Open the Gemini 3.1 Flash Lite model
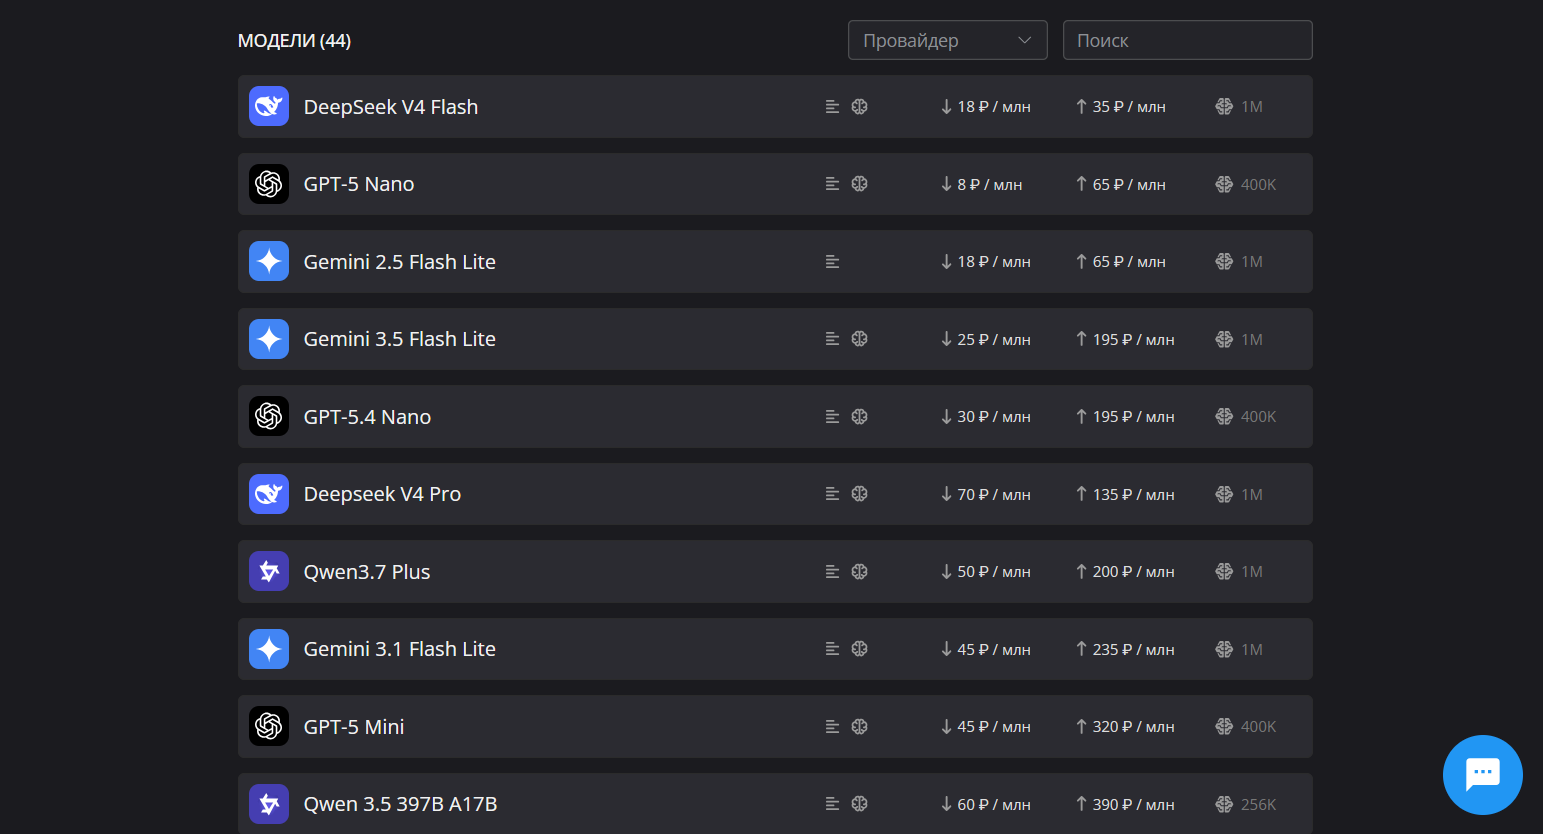The height and width of the screenshot is (834, 1543). (775, 649)
